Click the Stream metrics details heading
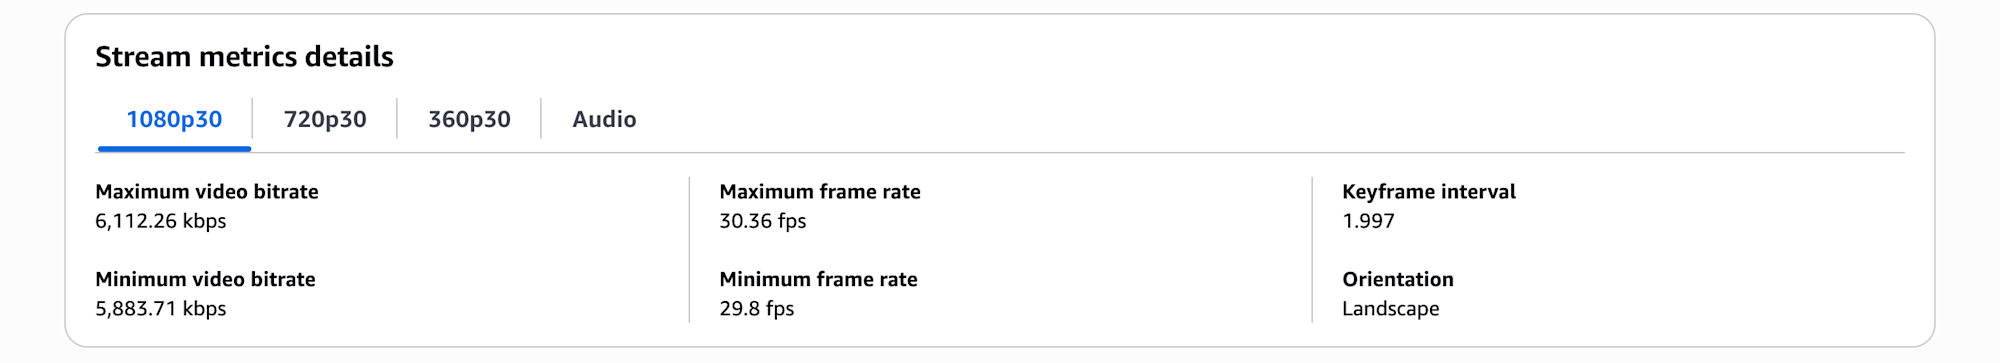Viewport: 2000px width, 363px height. pos(244,57)
